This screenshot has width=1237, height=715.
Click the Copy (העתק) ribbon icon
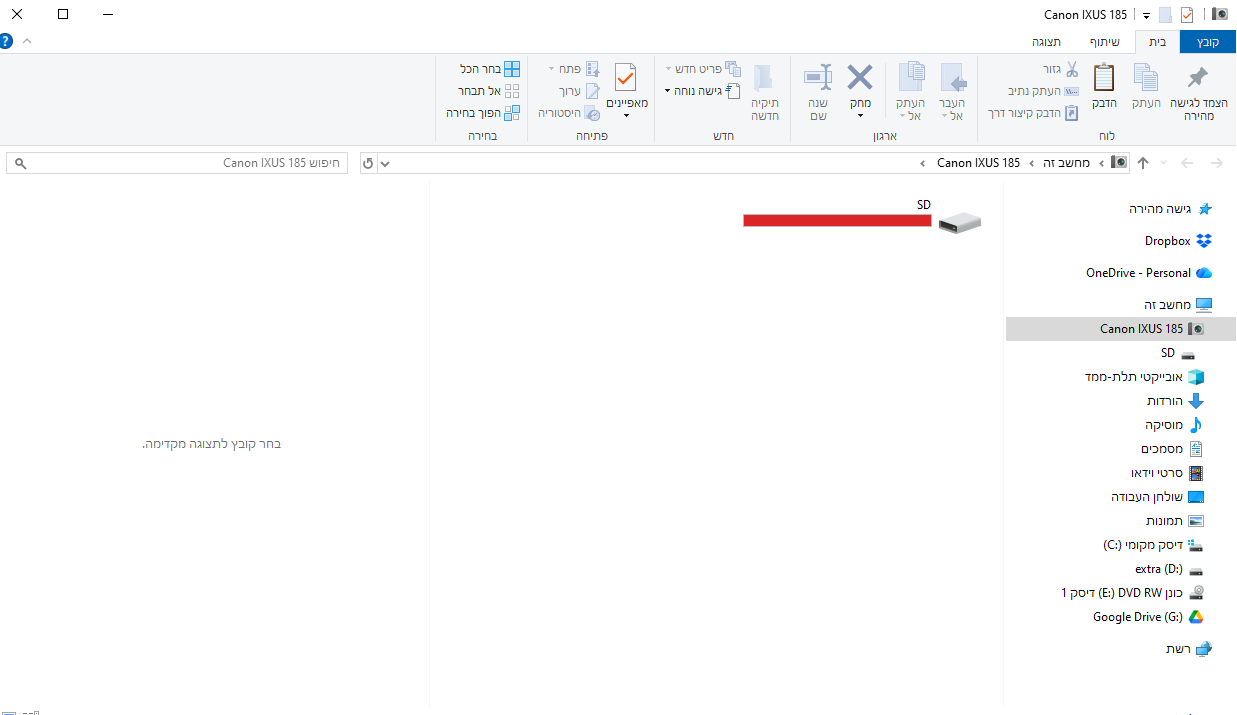(x=1146, y=78)
